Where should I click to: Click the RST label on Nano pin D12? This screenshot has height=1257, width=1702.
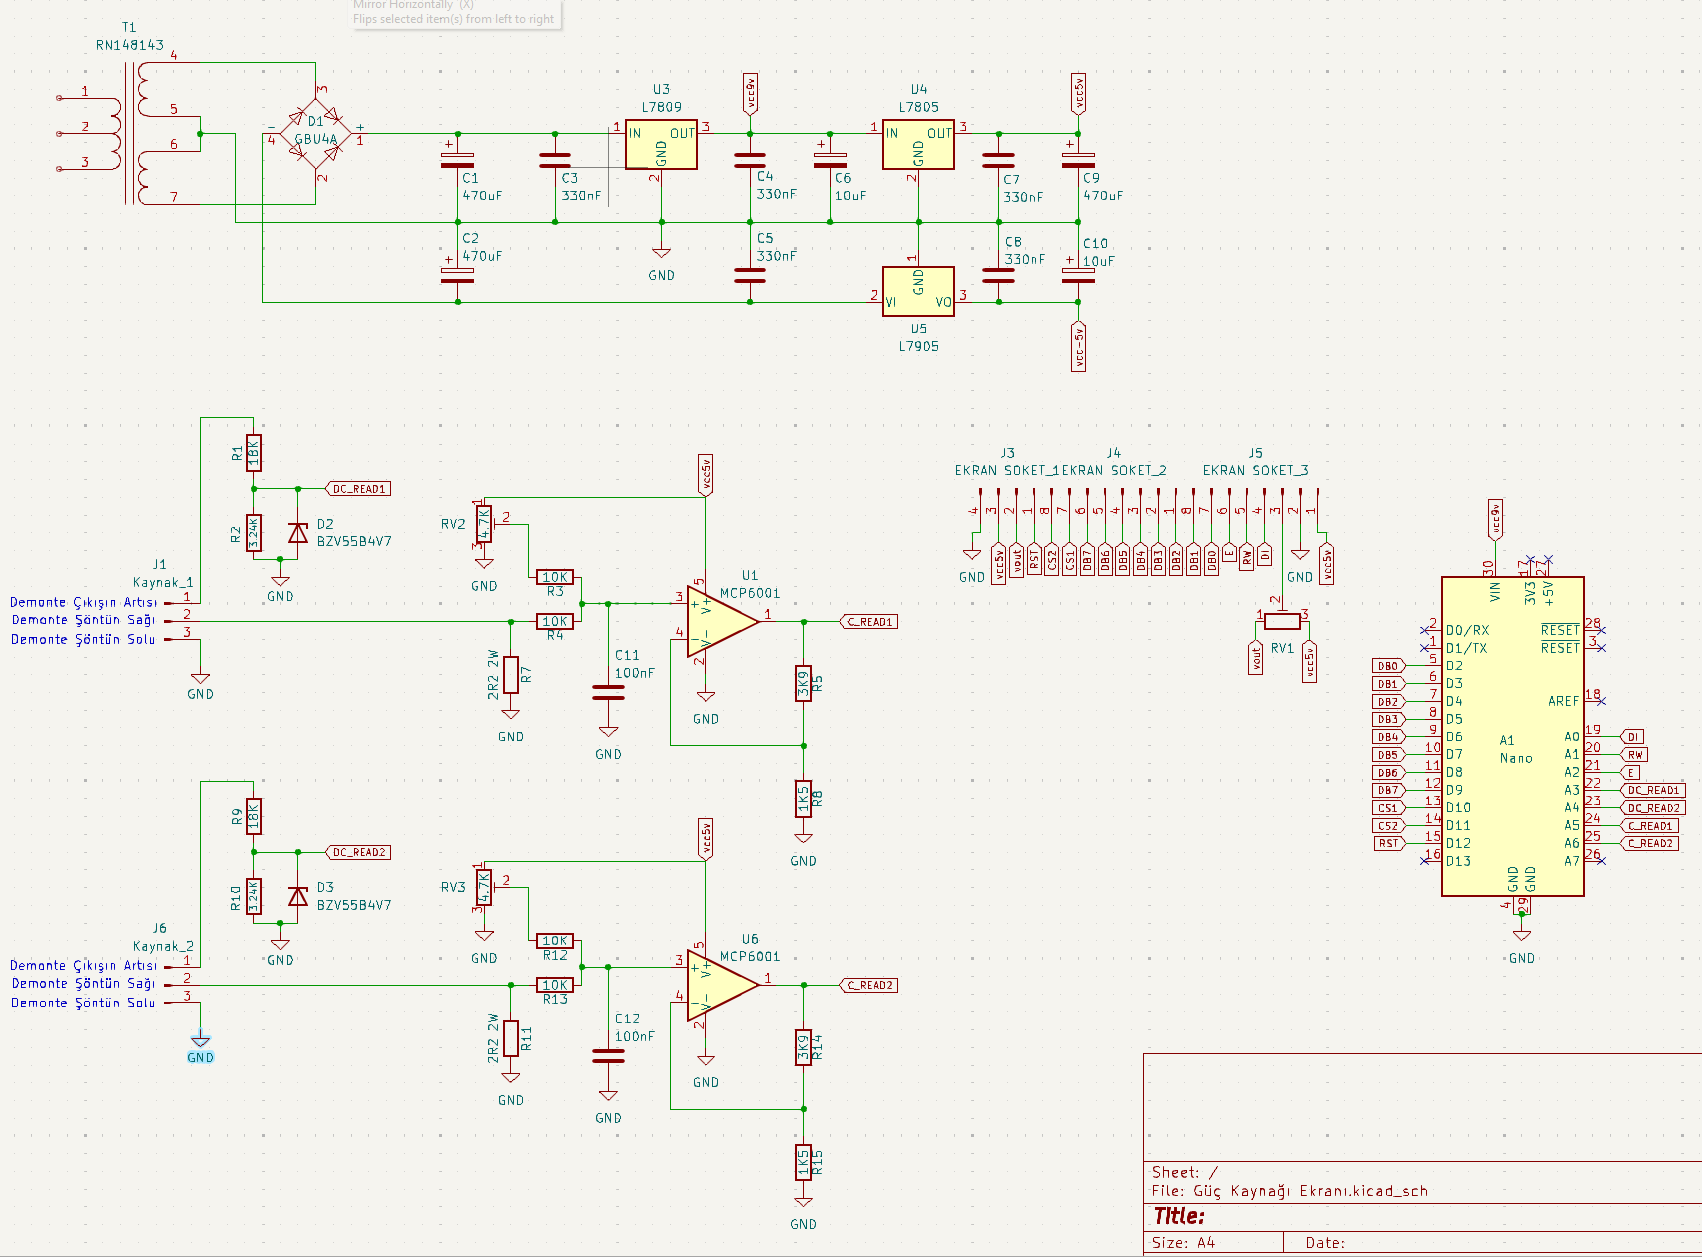click(x=1389, y=843)
